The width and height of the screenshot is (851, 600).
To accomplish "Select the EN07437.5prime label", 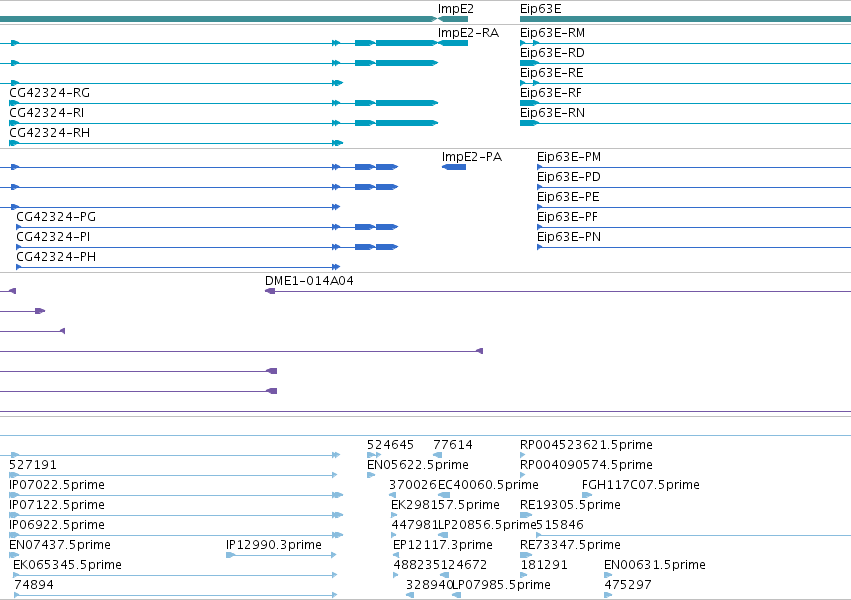I will pyautogui.click(x=60, y=545).
